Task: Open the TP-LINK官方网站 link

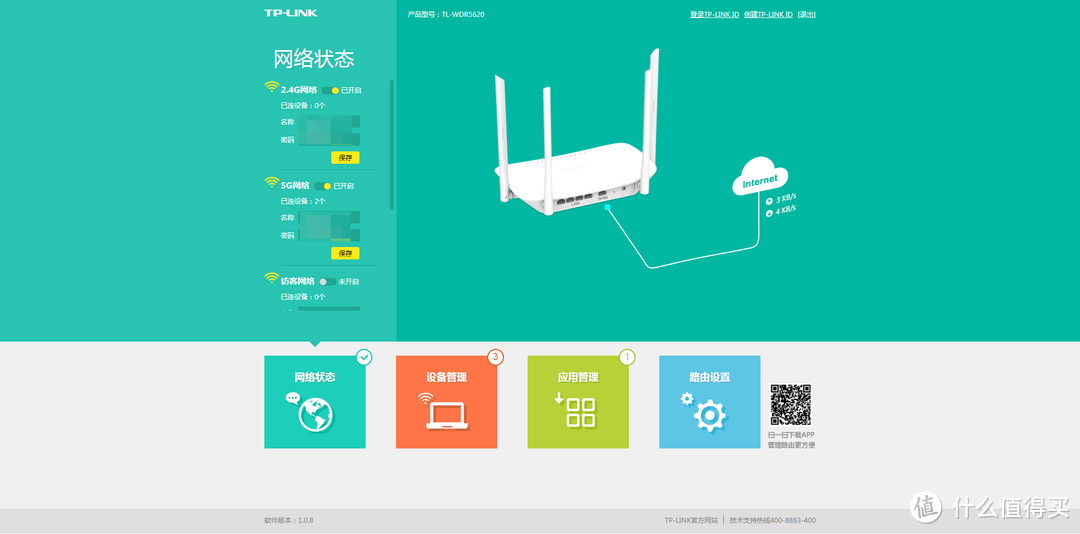Action: pyautogui.click(x=691, y=520)
